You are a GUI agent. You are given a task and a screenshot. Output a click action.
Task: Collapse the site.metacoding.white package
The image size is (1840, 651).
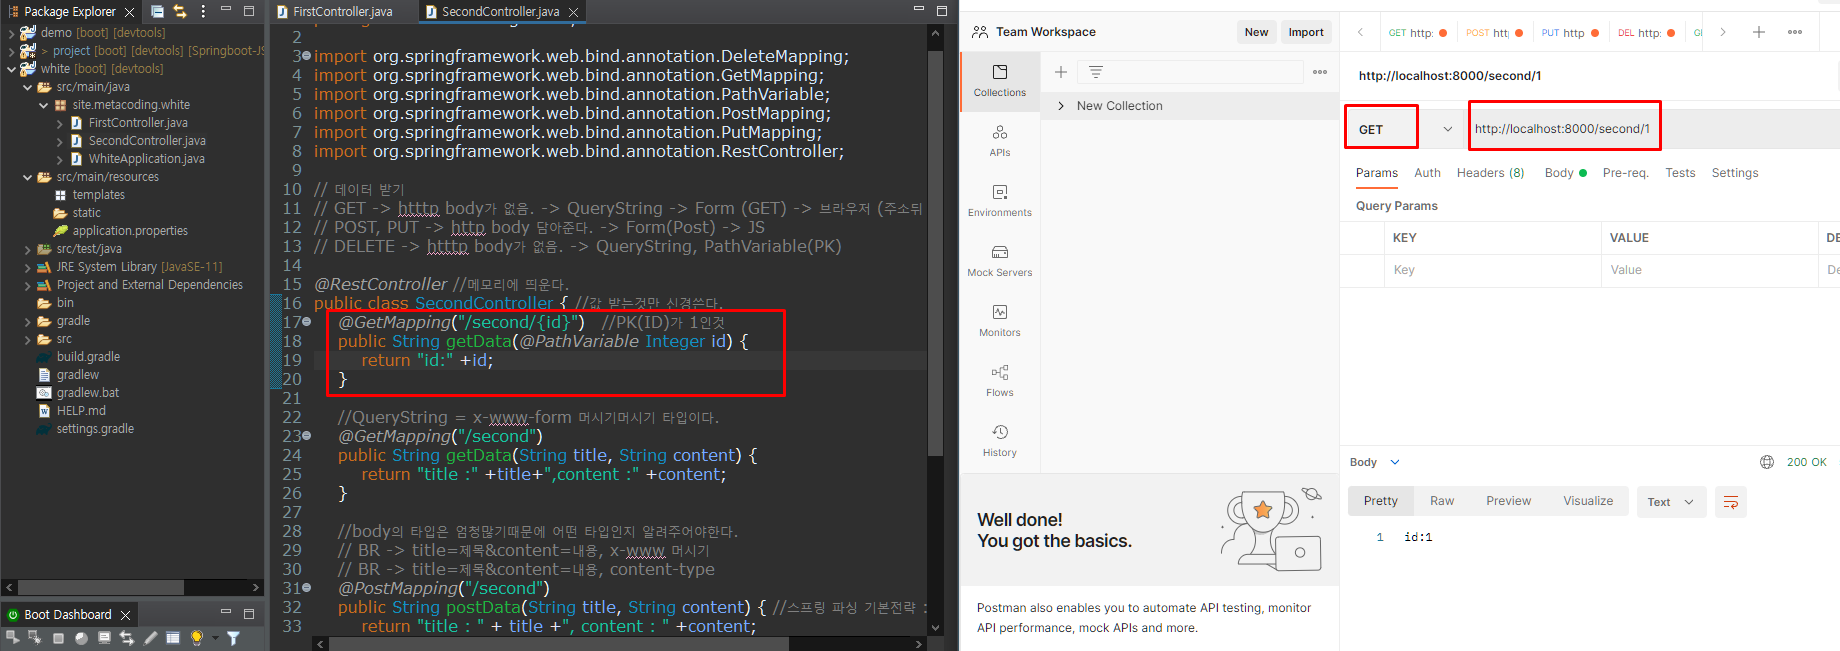(43, 105)
